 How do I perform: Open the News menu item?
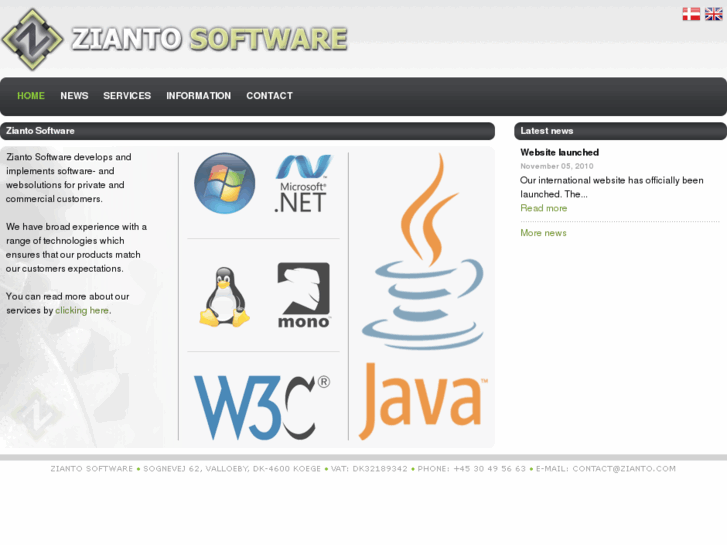74,96
